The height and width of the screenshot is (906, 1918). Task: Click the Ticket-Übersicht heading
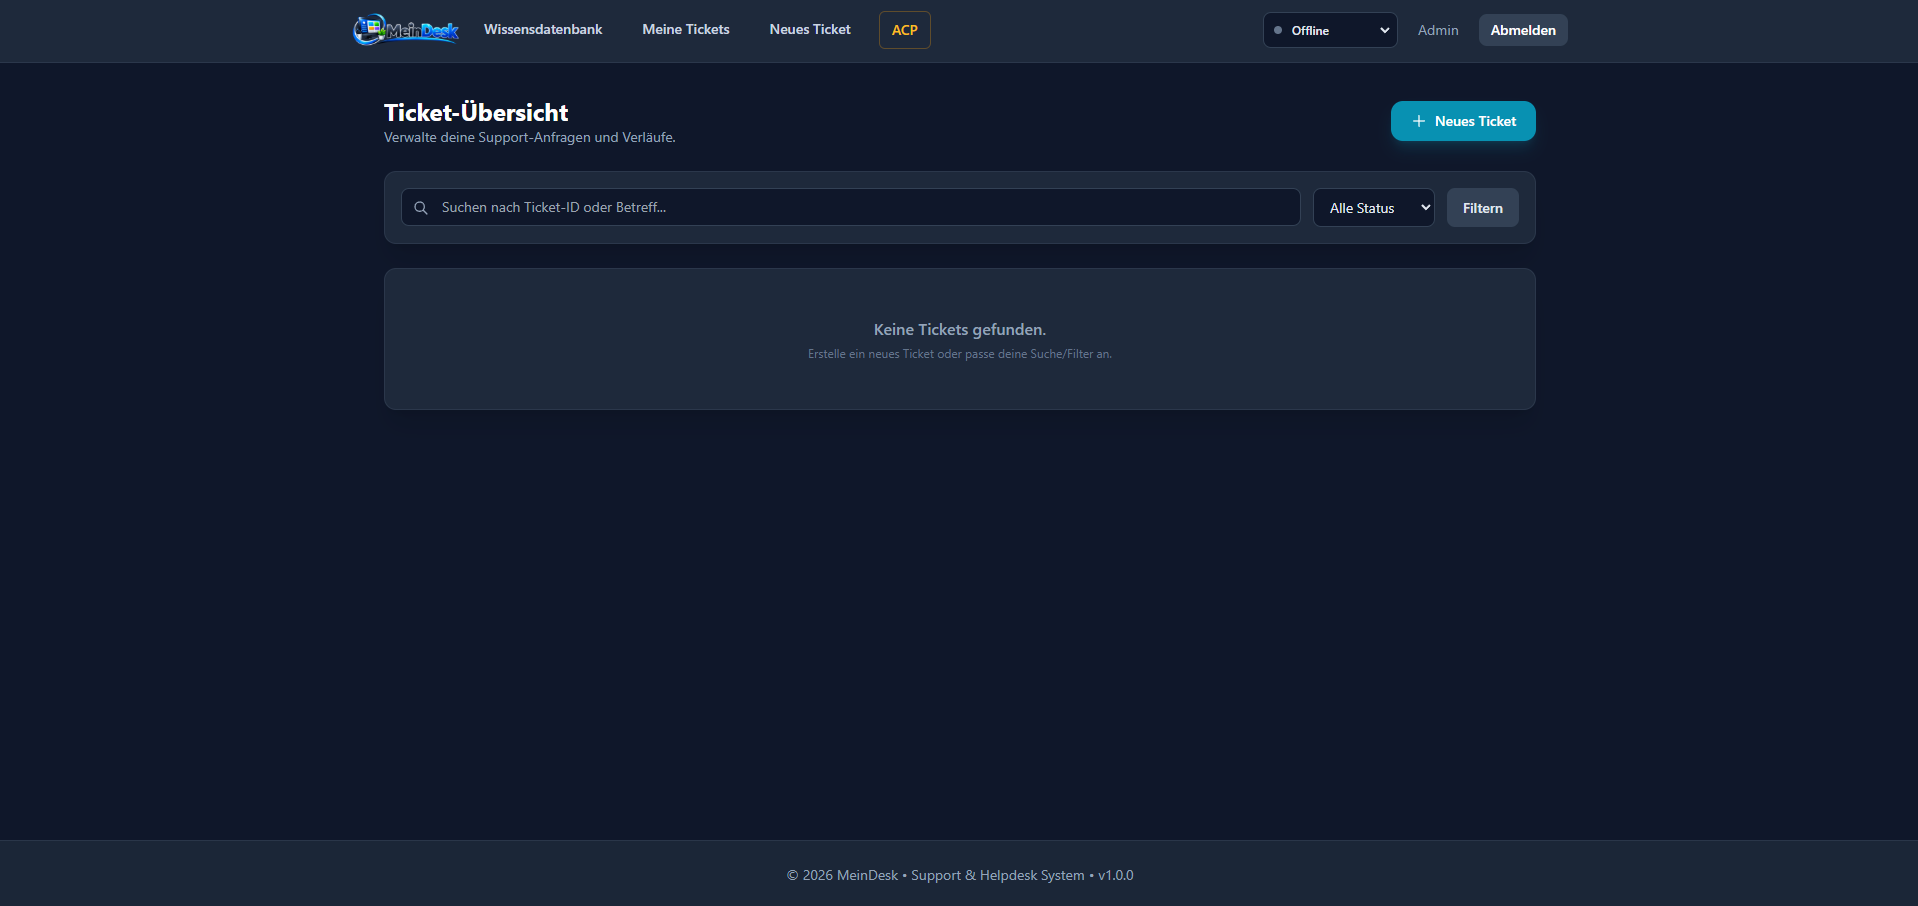coord(476,113)
